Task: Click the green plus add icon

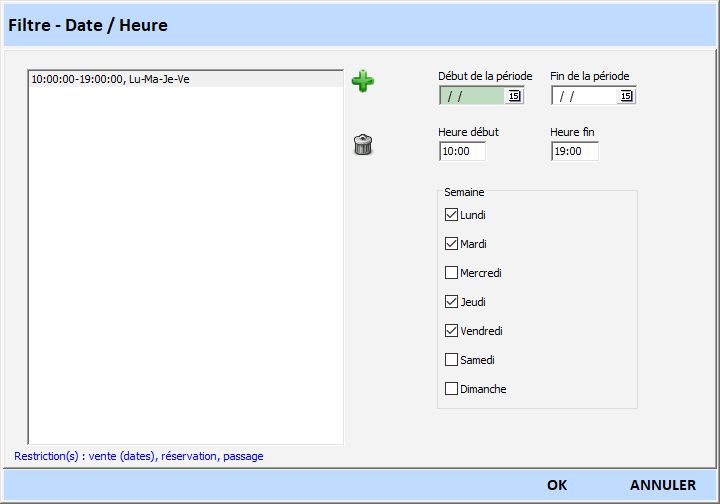Action: pos(363,82)
